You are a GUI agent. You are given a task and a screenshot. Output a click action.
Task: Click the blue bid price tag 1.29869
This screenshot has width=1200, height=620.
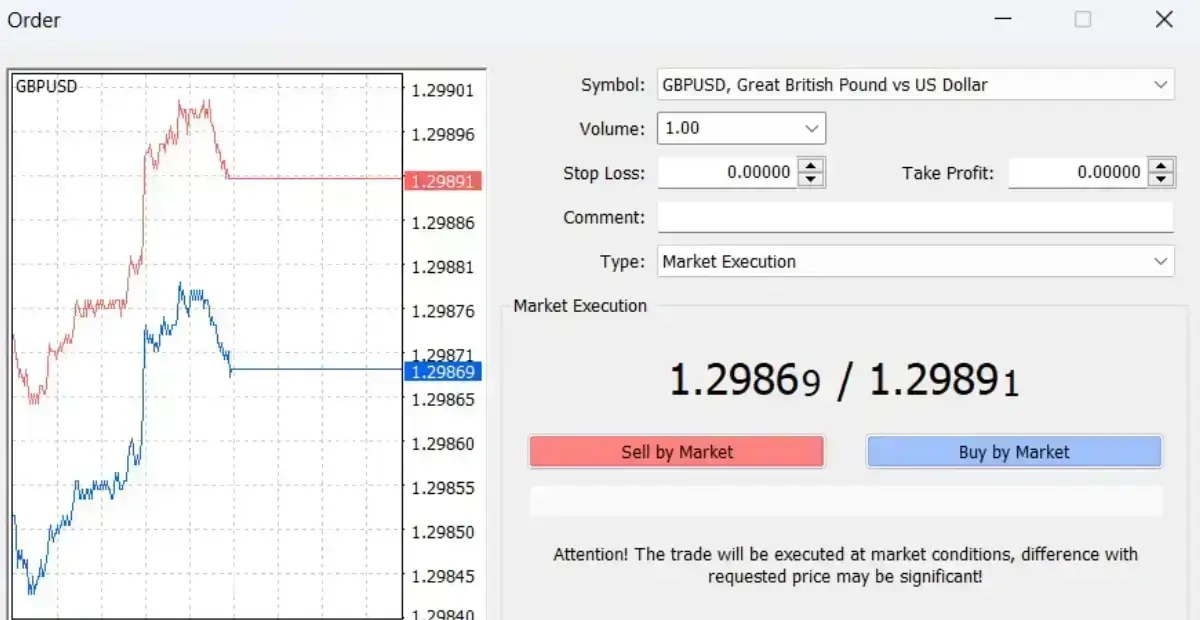(443, 371)
